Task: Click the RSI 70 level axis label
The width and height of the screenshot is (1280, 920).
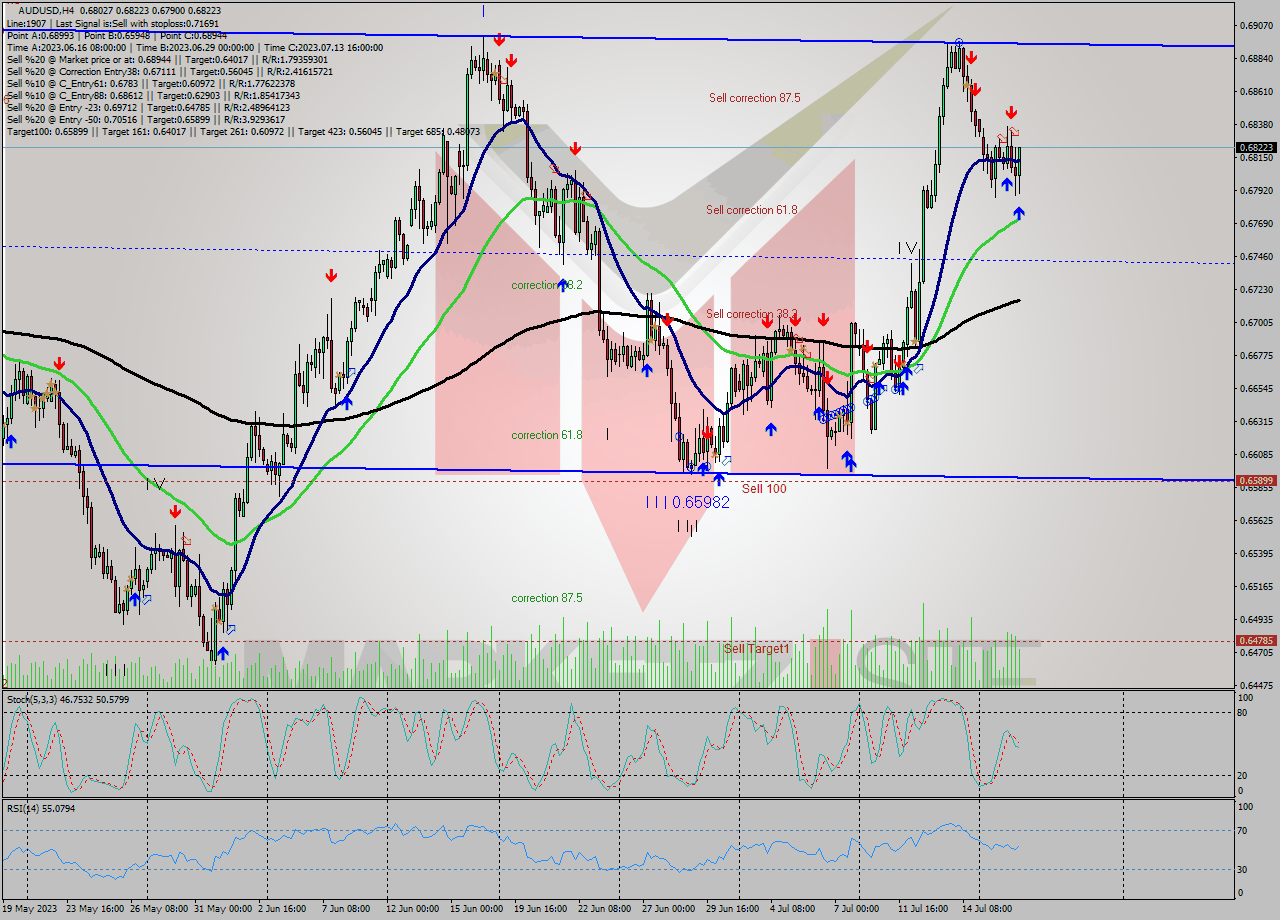Action: [x=1244, y=830]
